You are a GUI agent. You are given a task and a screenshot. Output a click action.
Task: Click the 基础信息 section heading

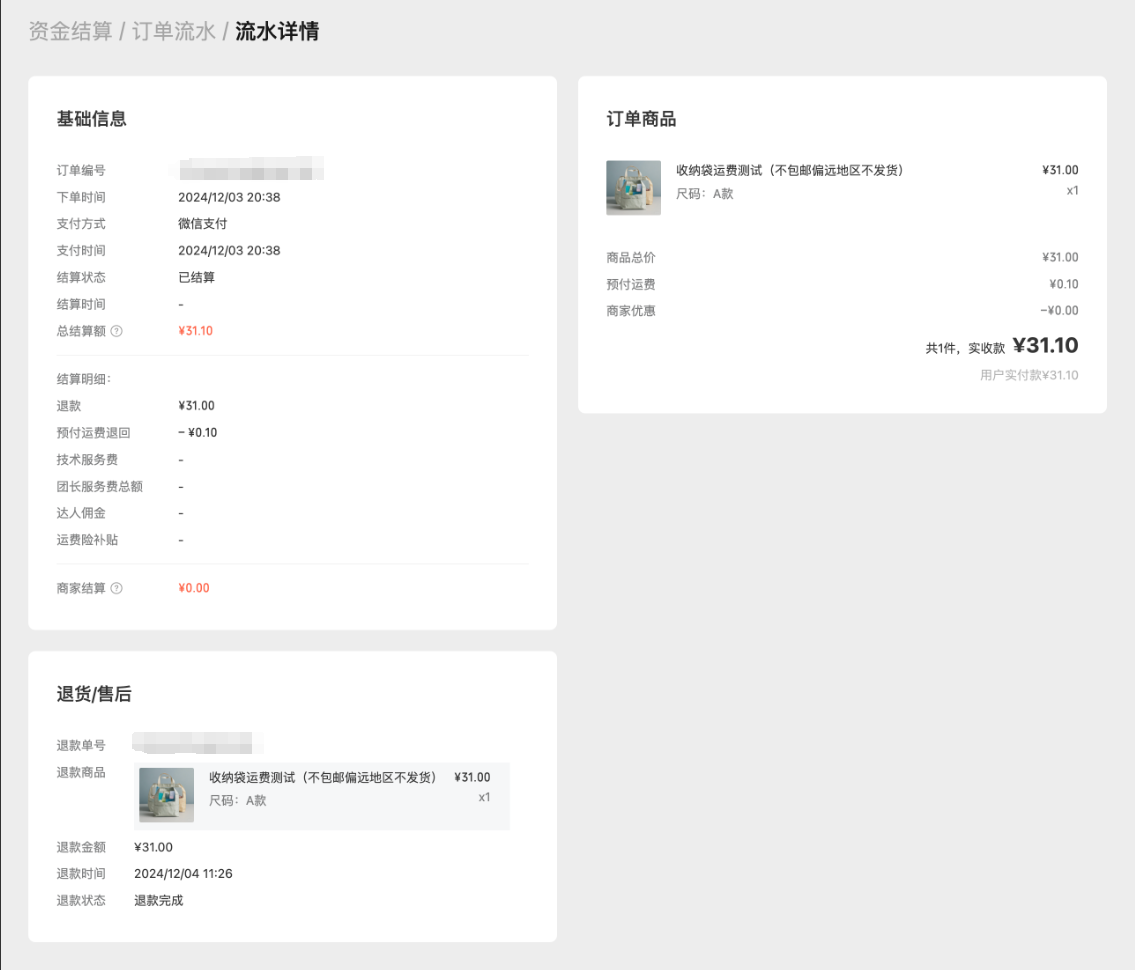[92, 119]
